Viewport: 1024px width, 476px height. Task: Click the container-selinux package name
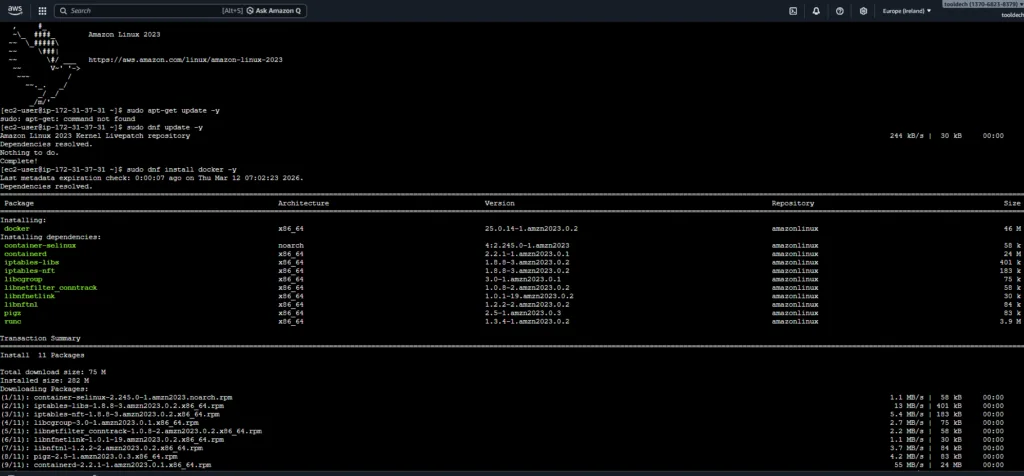(x=40, y=246)
